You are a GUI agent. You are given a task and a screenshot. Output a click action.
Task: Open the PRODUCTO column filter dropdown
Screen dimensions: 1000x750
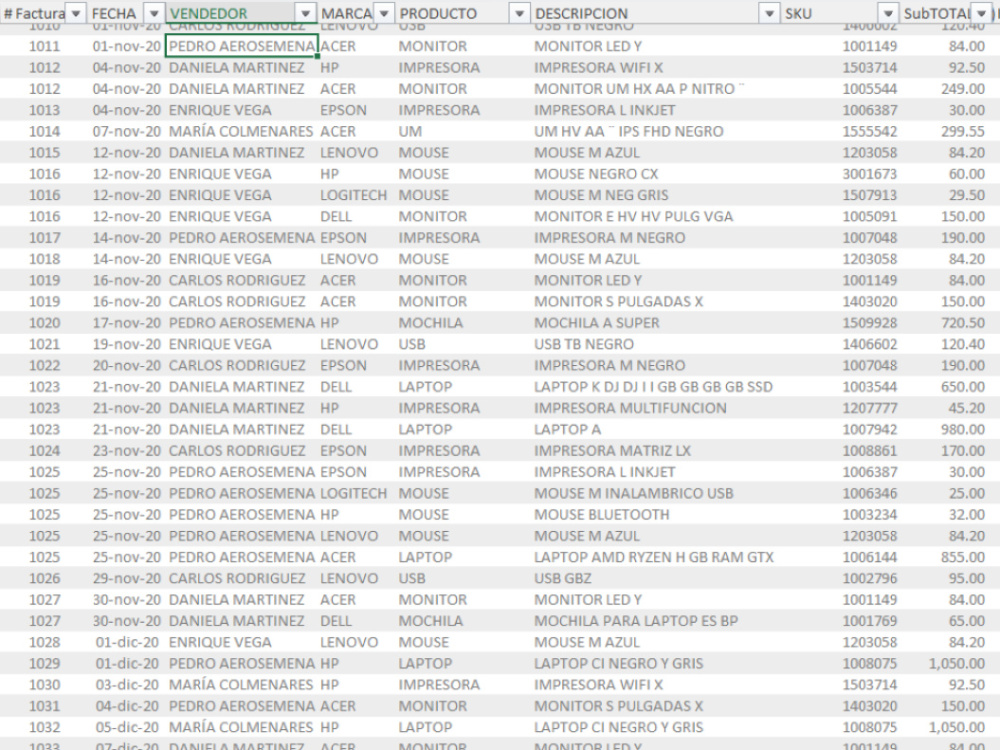point(520,13)
